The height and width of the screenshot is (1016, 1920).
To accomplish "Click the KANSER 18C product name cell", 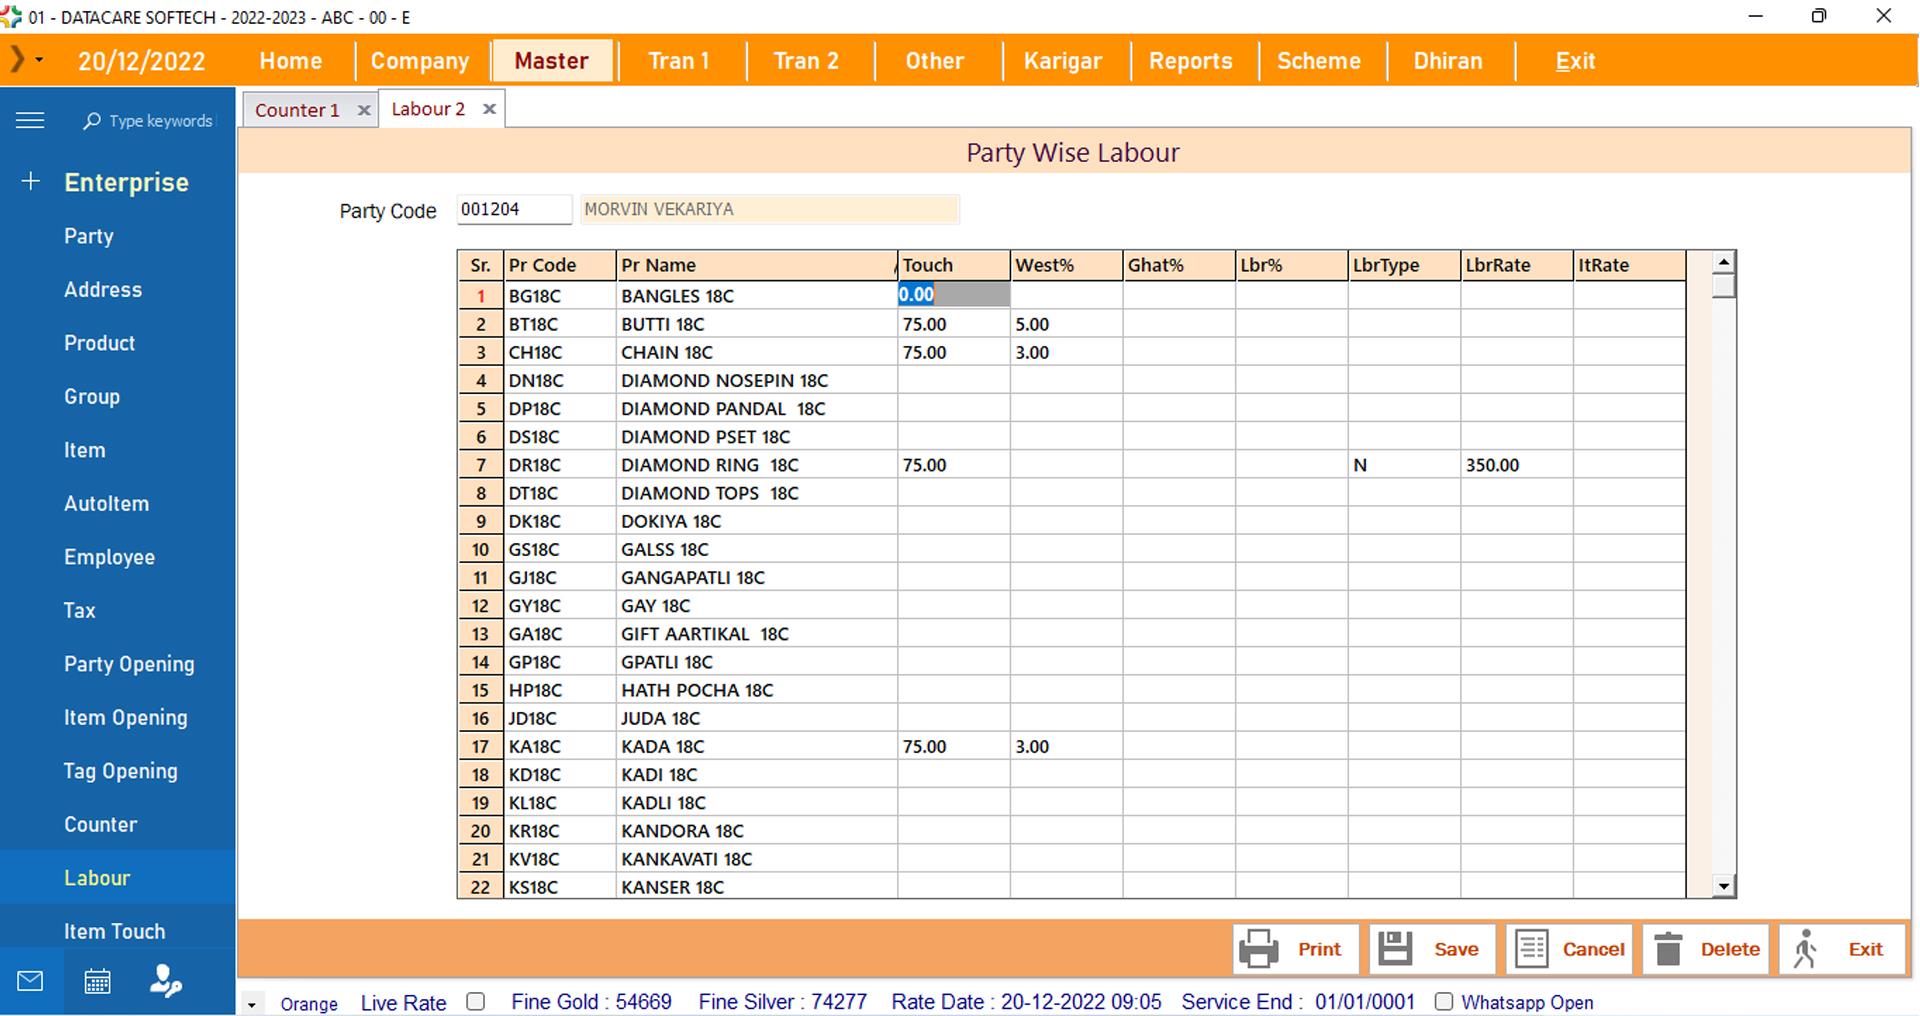I will point(756,887).
